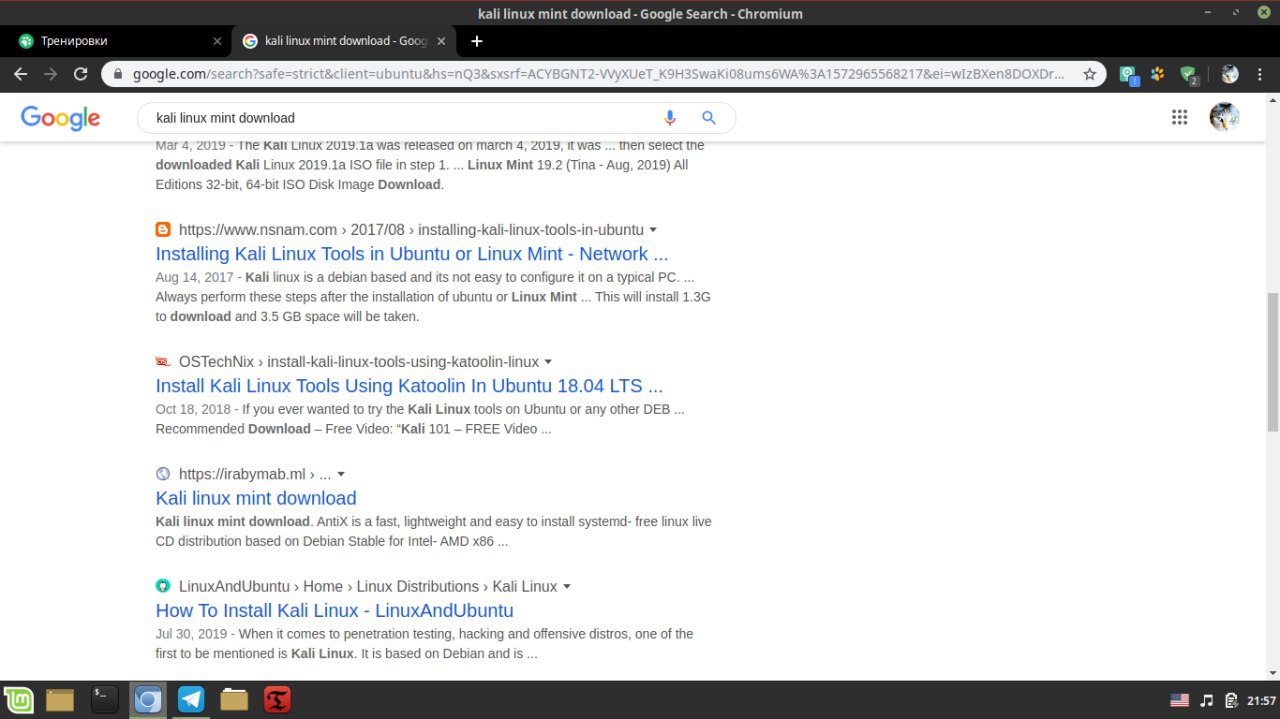Close the kali linux mint download tab
This screenshot has height=719, width=1280.
441,41
